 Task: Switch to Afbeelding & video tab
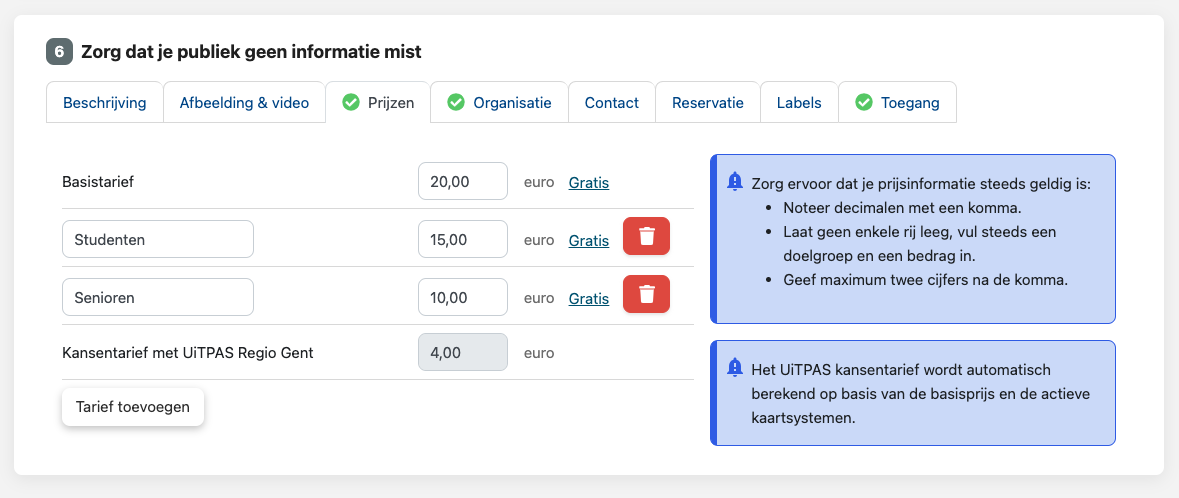point(244,102)
